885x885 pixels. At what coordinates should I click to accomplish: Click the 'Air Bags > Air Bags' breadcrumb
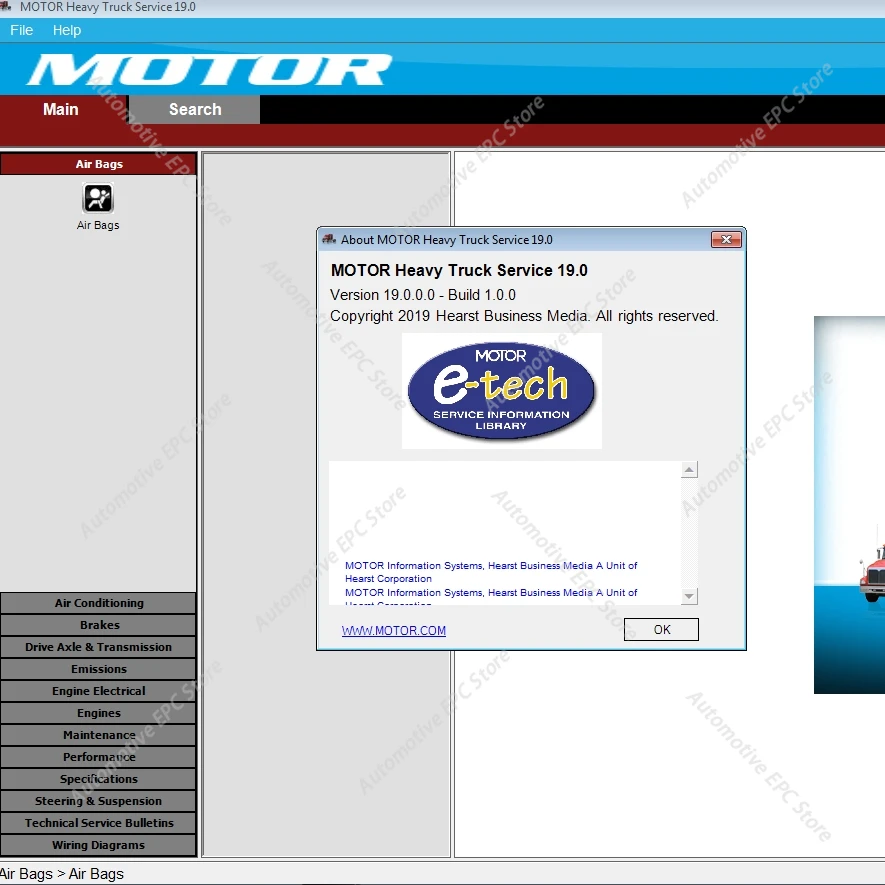click(x=61, y=874)
